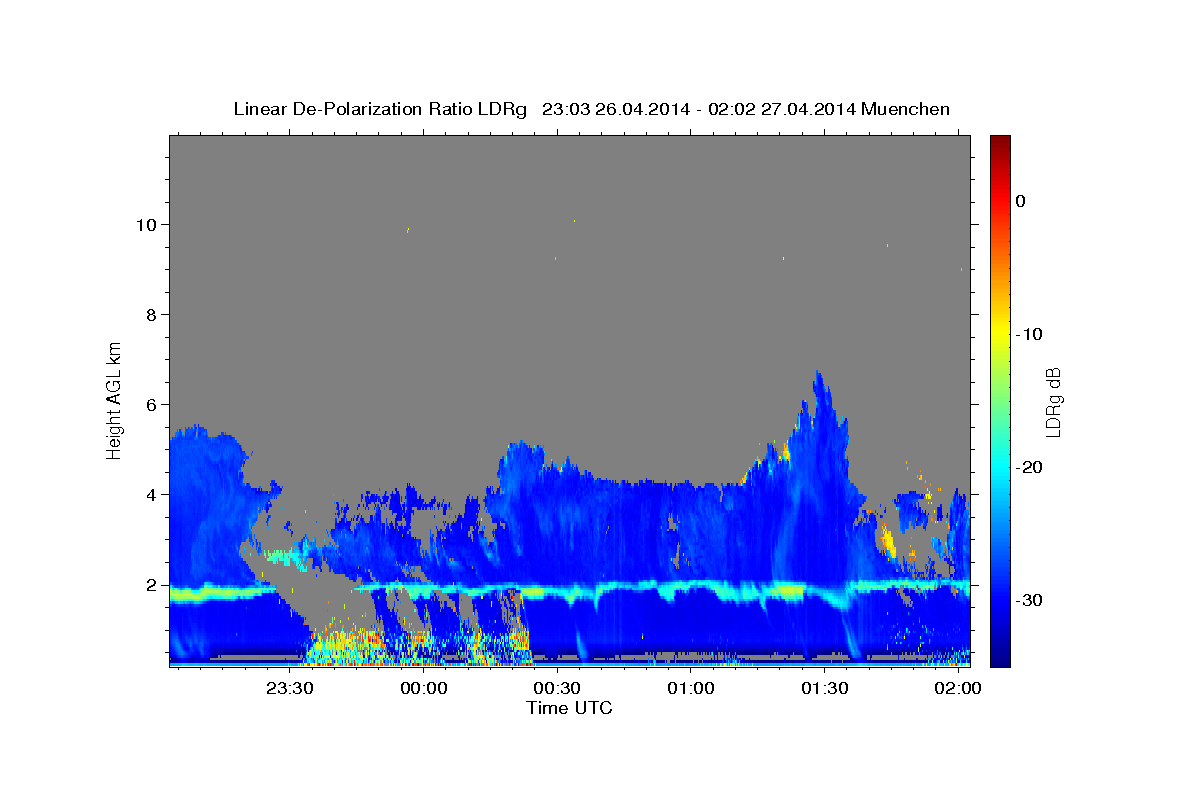Click the "01:30" time tick label
The width and height of the screenshot is (1200, 800).
(x=825, y=689)
